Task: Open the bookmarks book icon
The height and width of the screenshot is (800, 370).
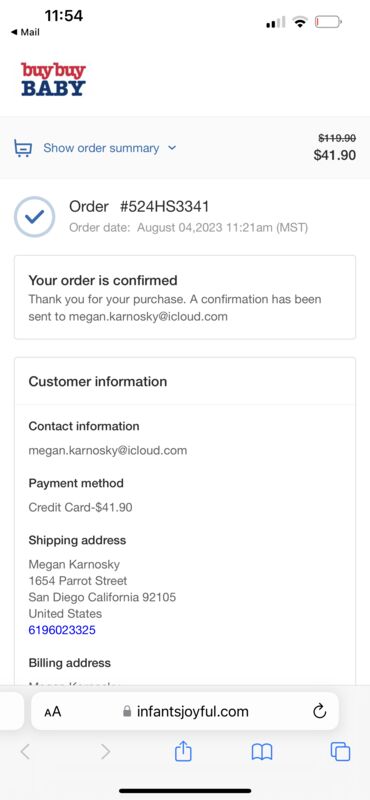Action: 262,752
